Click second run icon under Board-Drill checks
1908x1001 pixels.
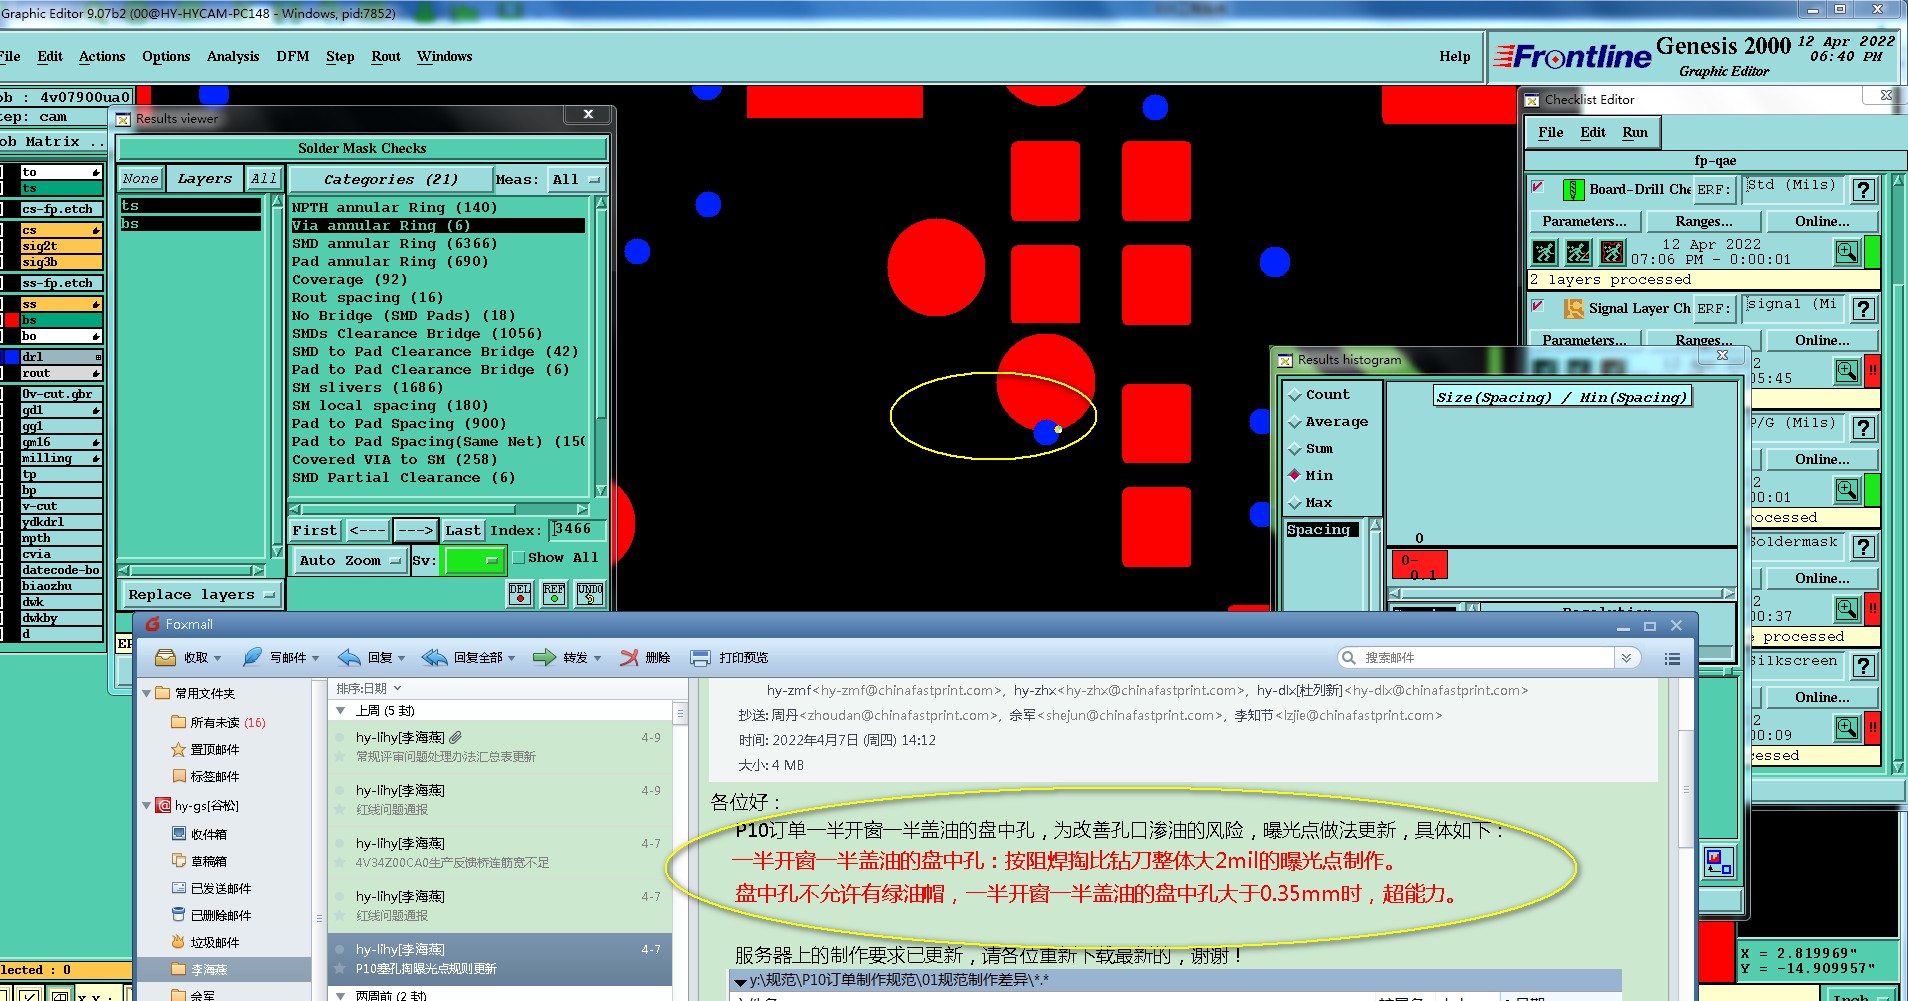click(x=1578, y=252)
